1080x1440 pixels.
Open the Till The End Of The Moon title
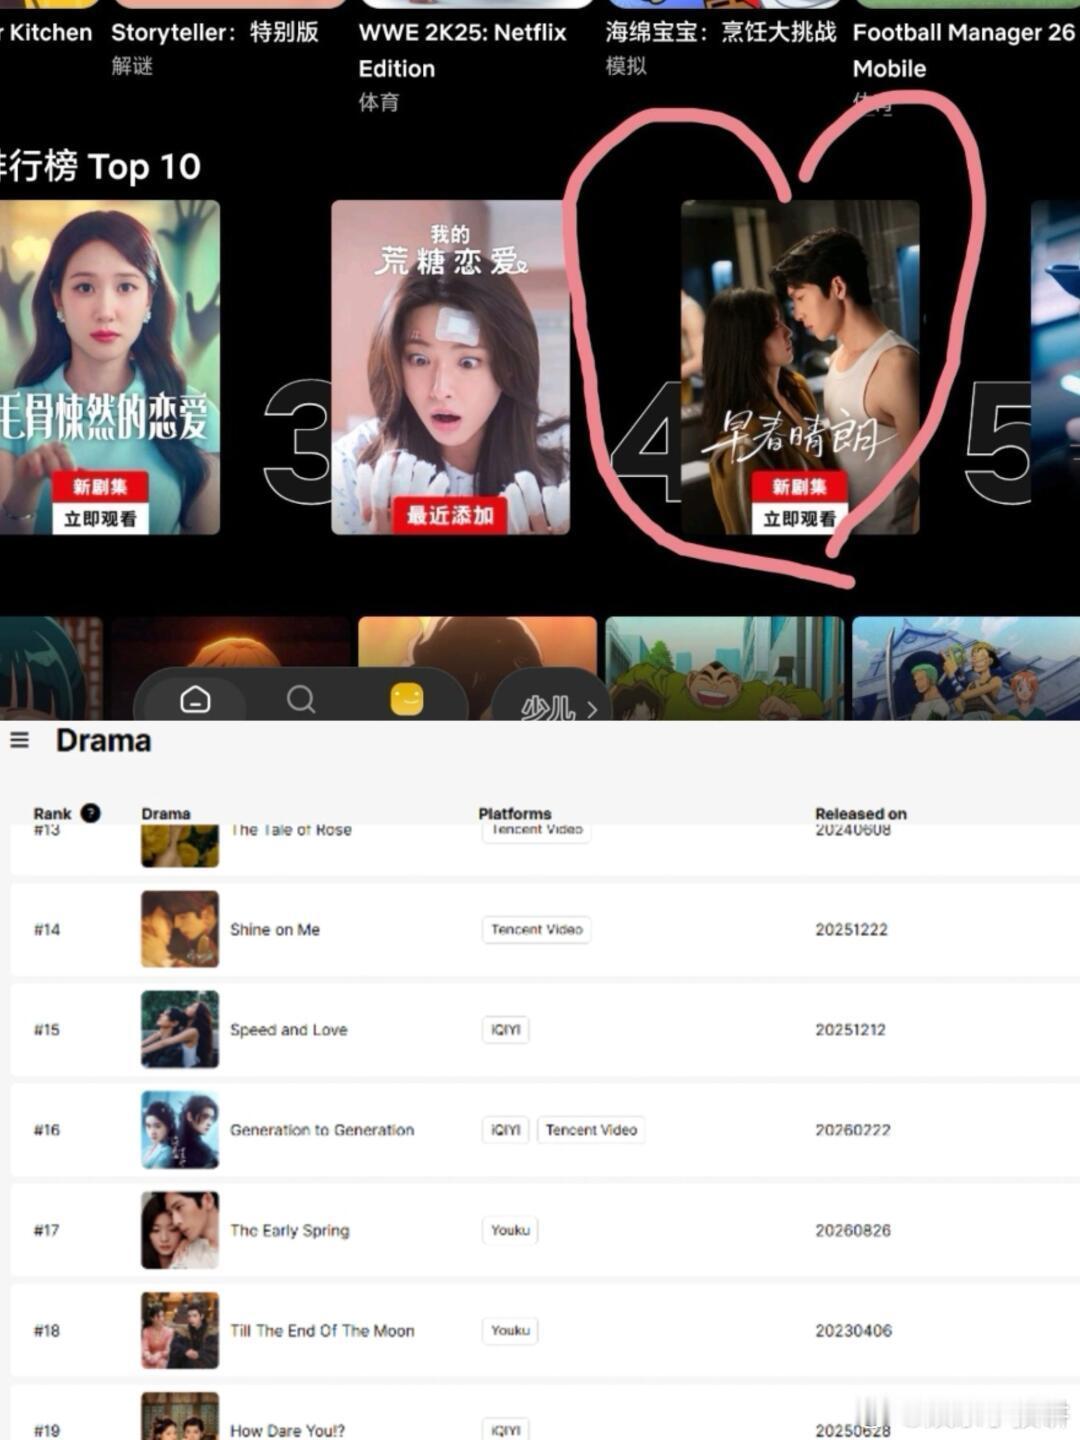point(322,1330)
